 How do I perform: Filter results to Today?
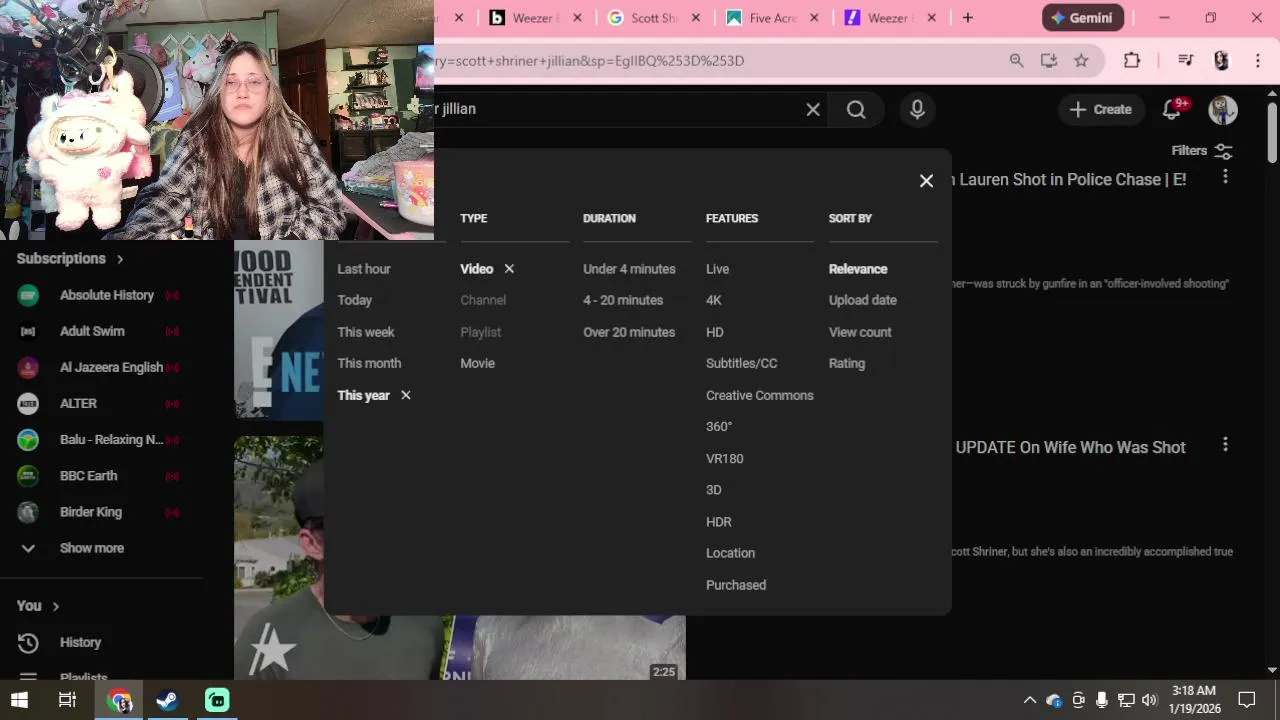coord(355,300)
